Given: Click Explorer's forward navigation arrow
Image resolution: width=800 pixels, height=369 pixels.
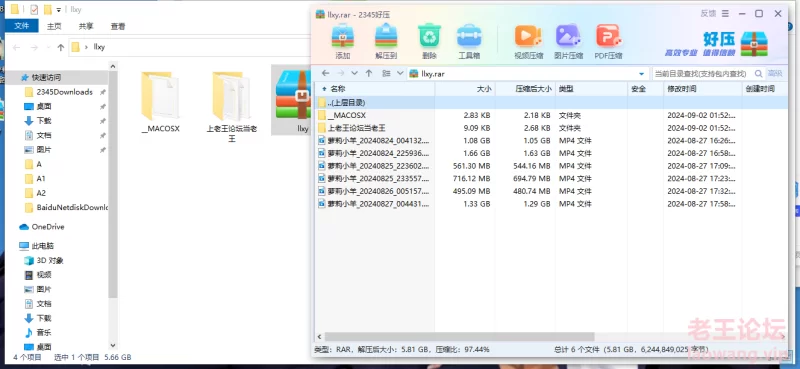Looking at the screenshot, I should pos(34,47).
